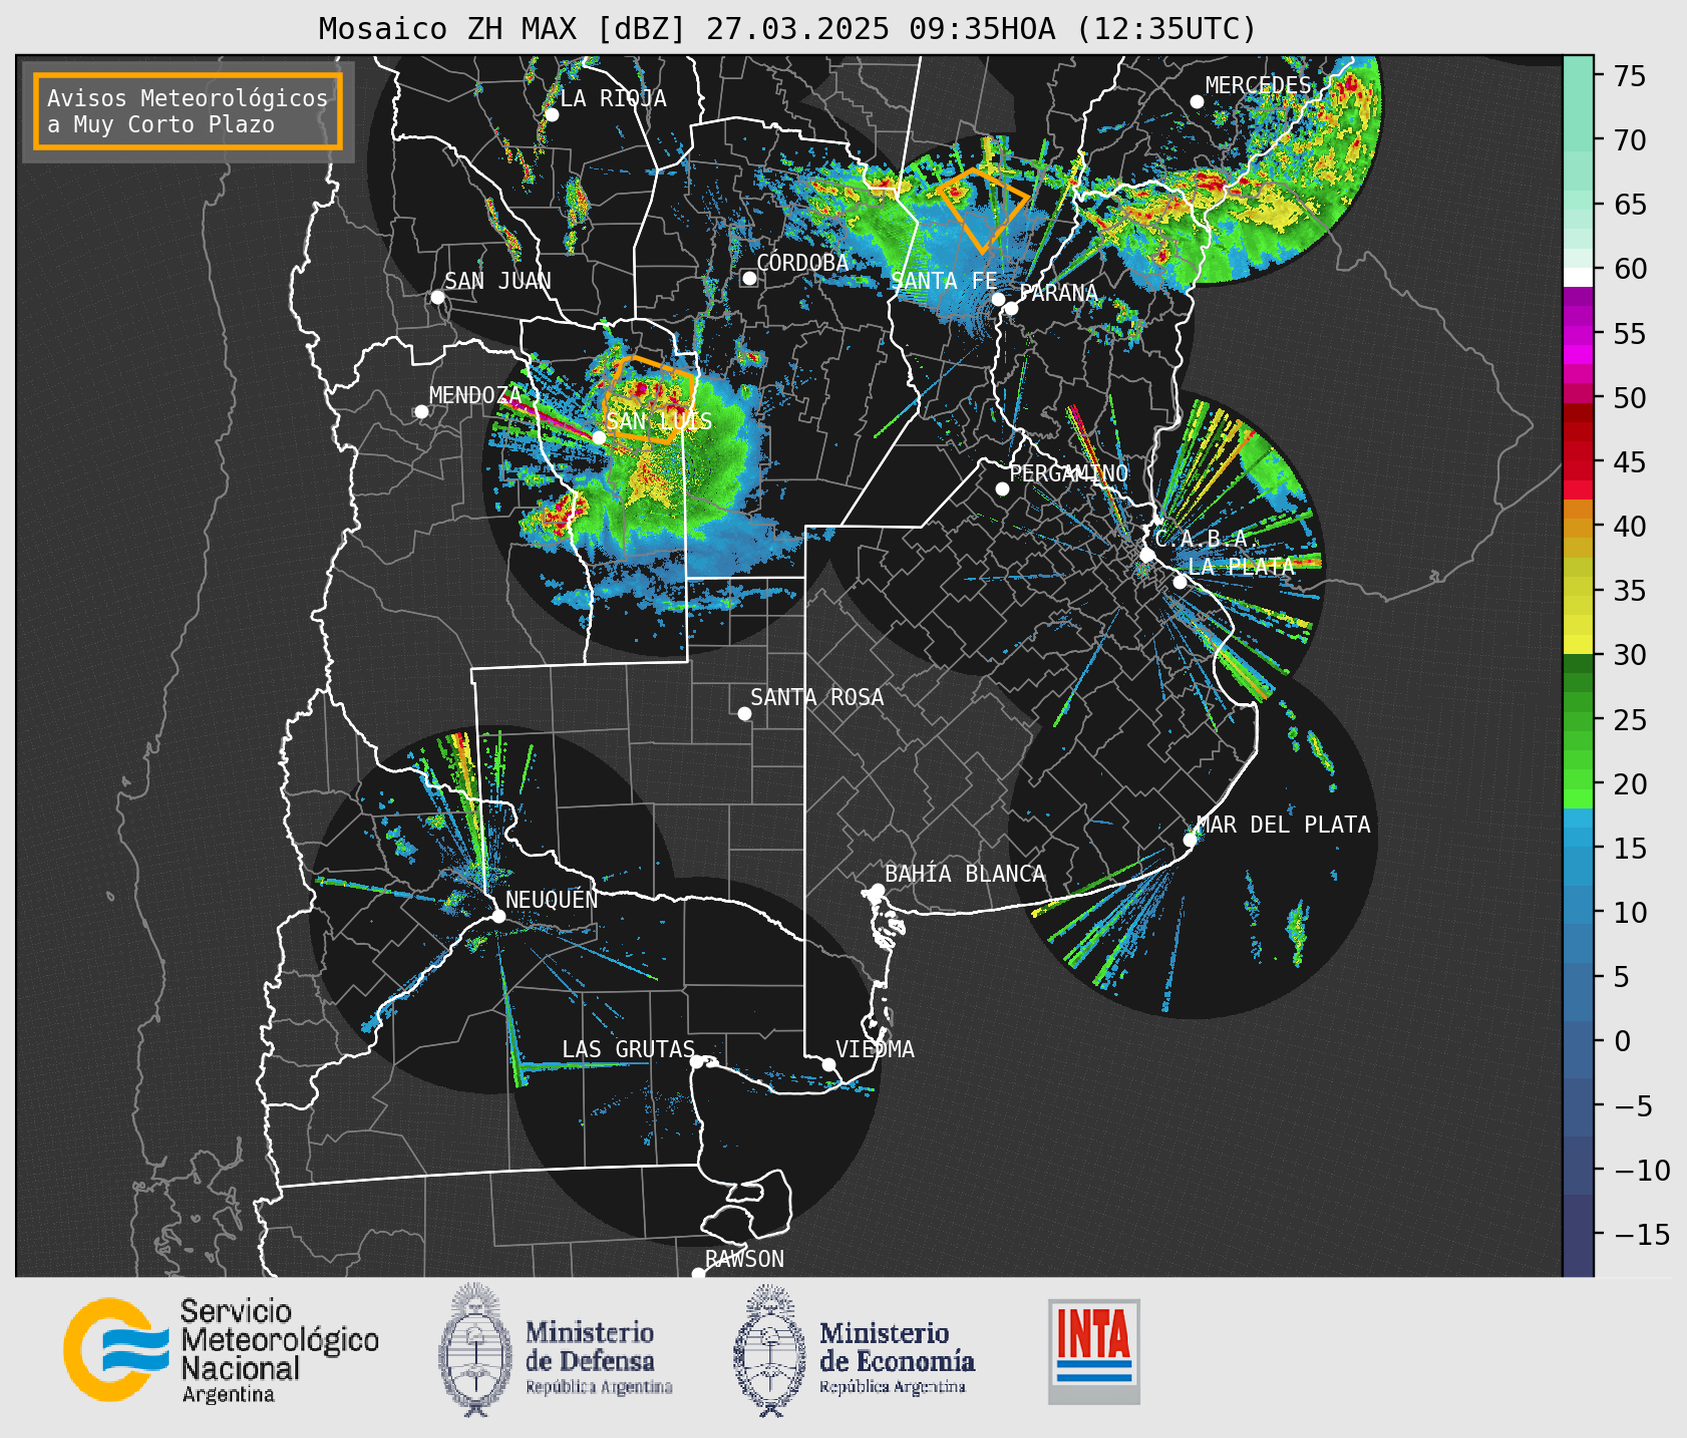The image size is (1687, 1438).
Task: Click the INTA logo
Action: 1094,1351
